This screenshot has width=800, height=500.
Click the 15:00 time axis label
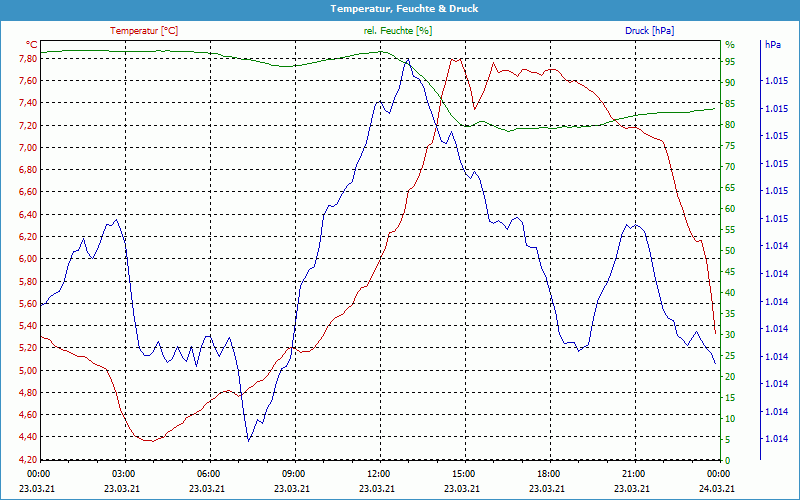(464, 473)
